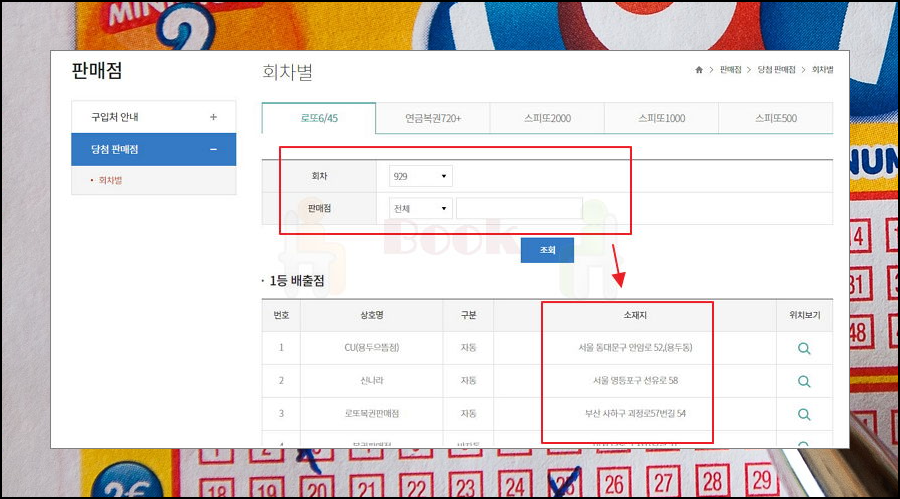Open the 회차 dropdown showing 929
The width and height of the screenshot is (900, 499).
[421, 176]
